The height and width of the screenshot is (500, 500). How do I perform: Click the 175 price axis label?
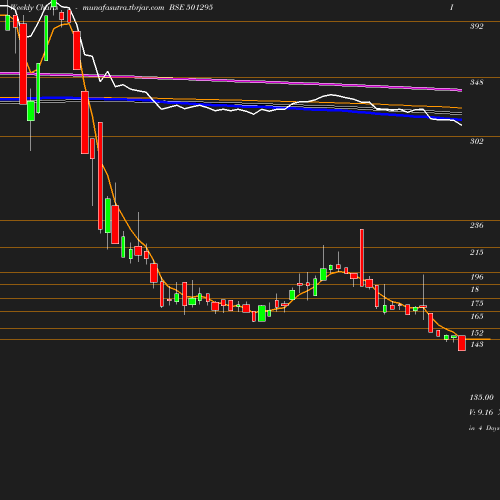(476, 303)
